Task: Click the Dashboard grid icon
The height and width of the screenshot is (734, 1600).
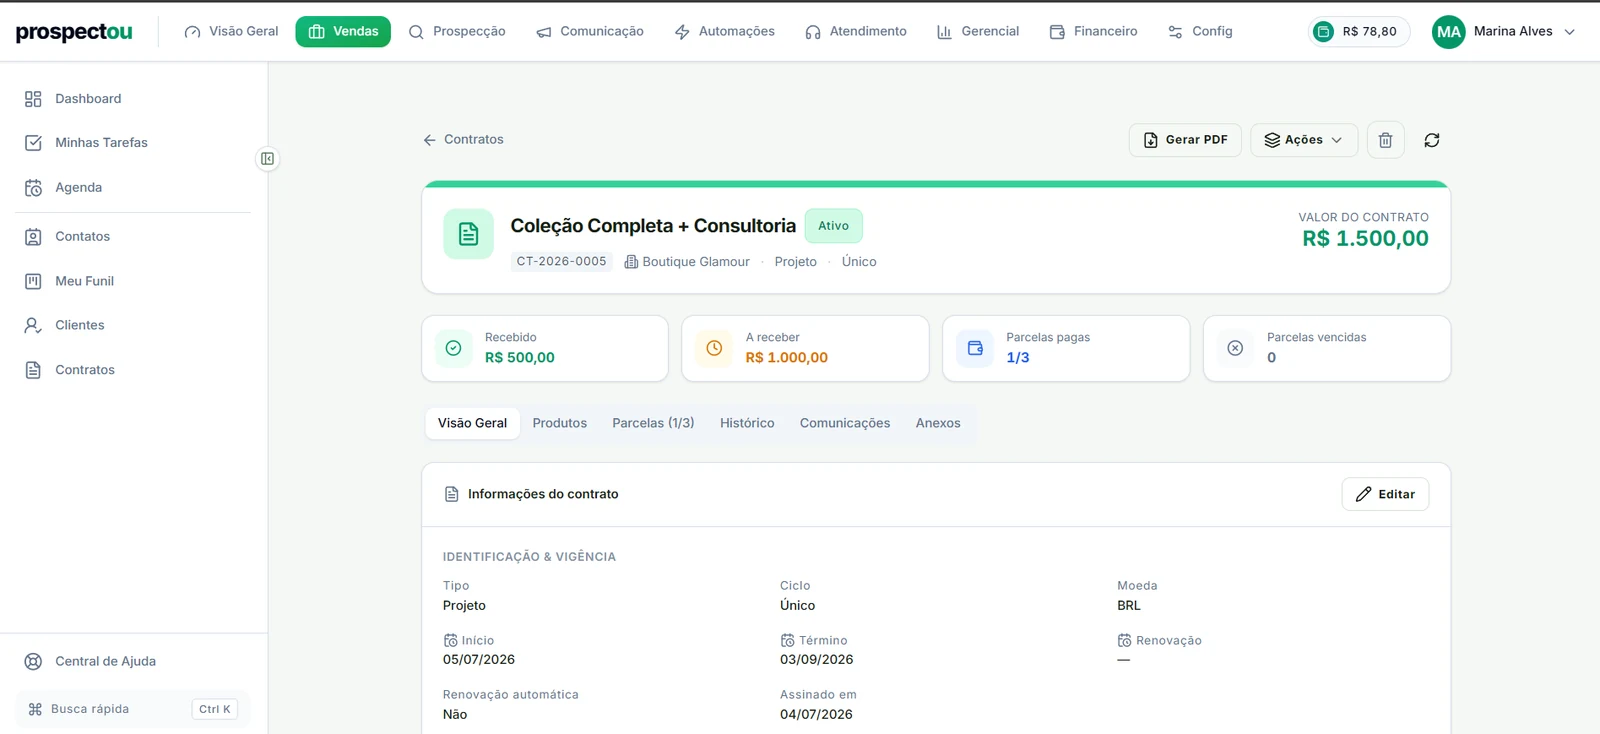Action: [x=33, y=99]
